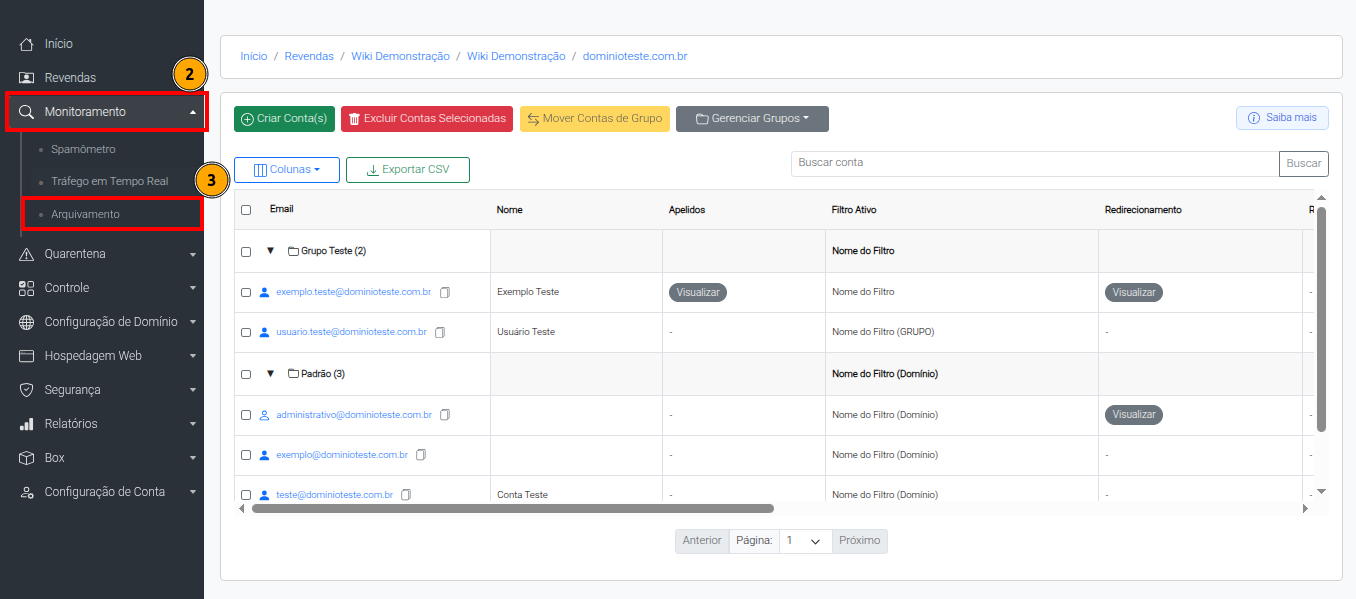The image size is (1356, 599).
Task: Click the Buscar search button
Action: [x=1303, y=163]
